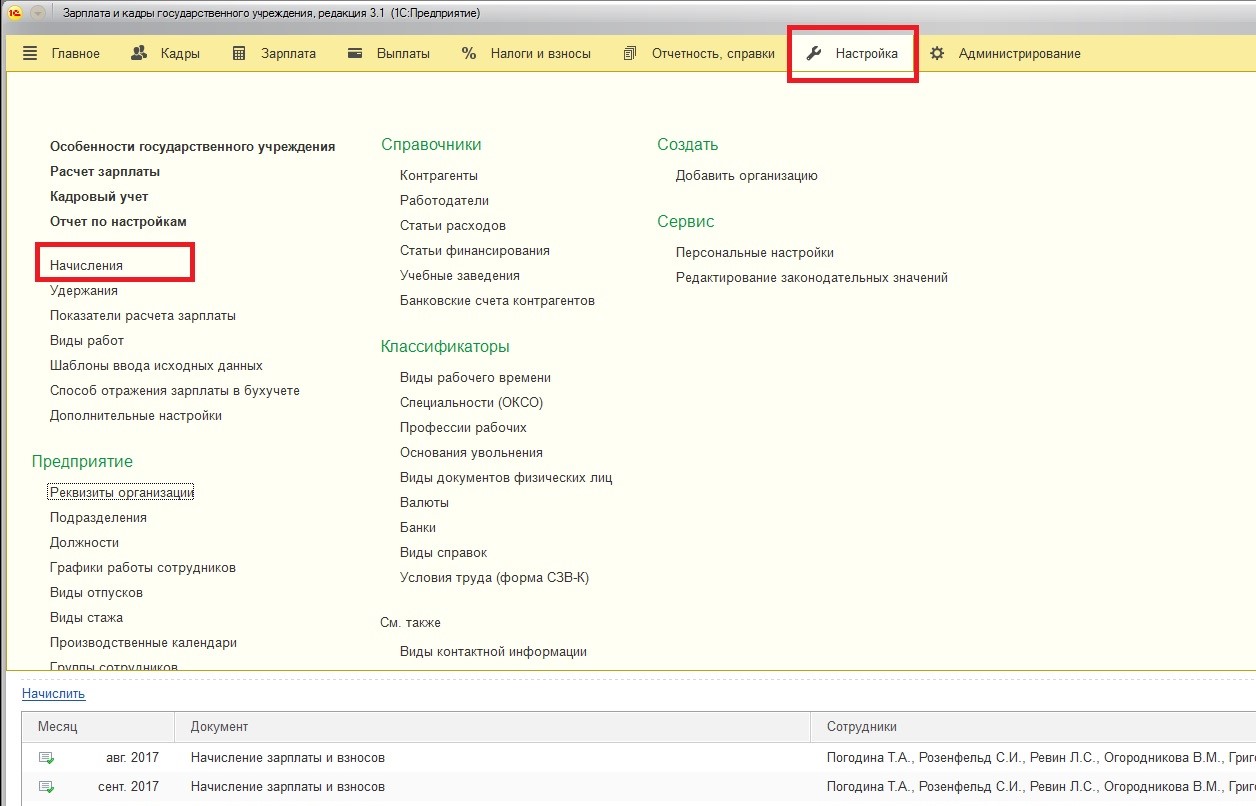This screenshot has width=1256, height=806.
Task: Open Профессии рабочих classifier
Action: point(463,427)
